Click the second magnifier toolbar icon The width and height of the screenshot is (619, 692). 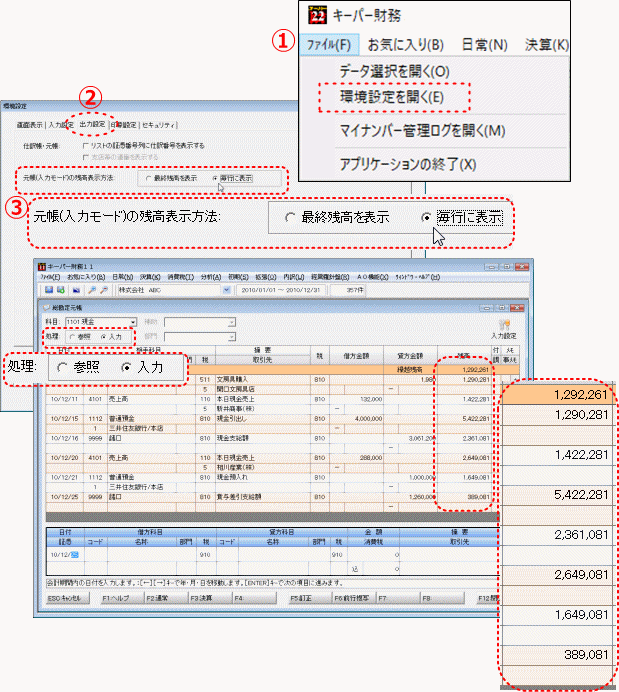104,290
